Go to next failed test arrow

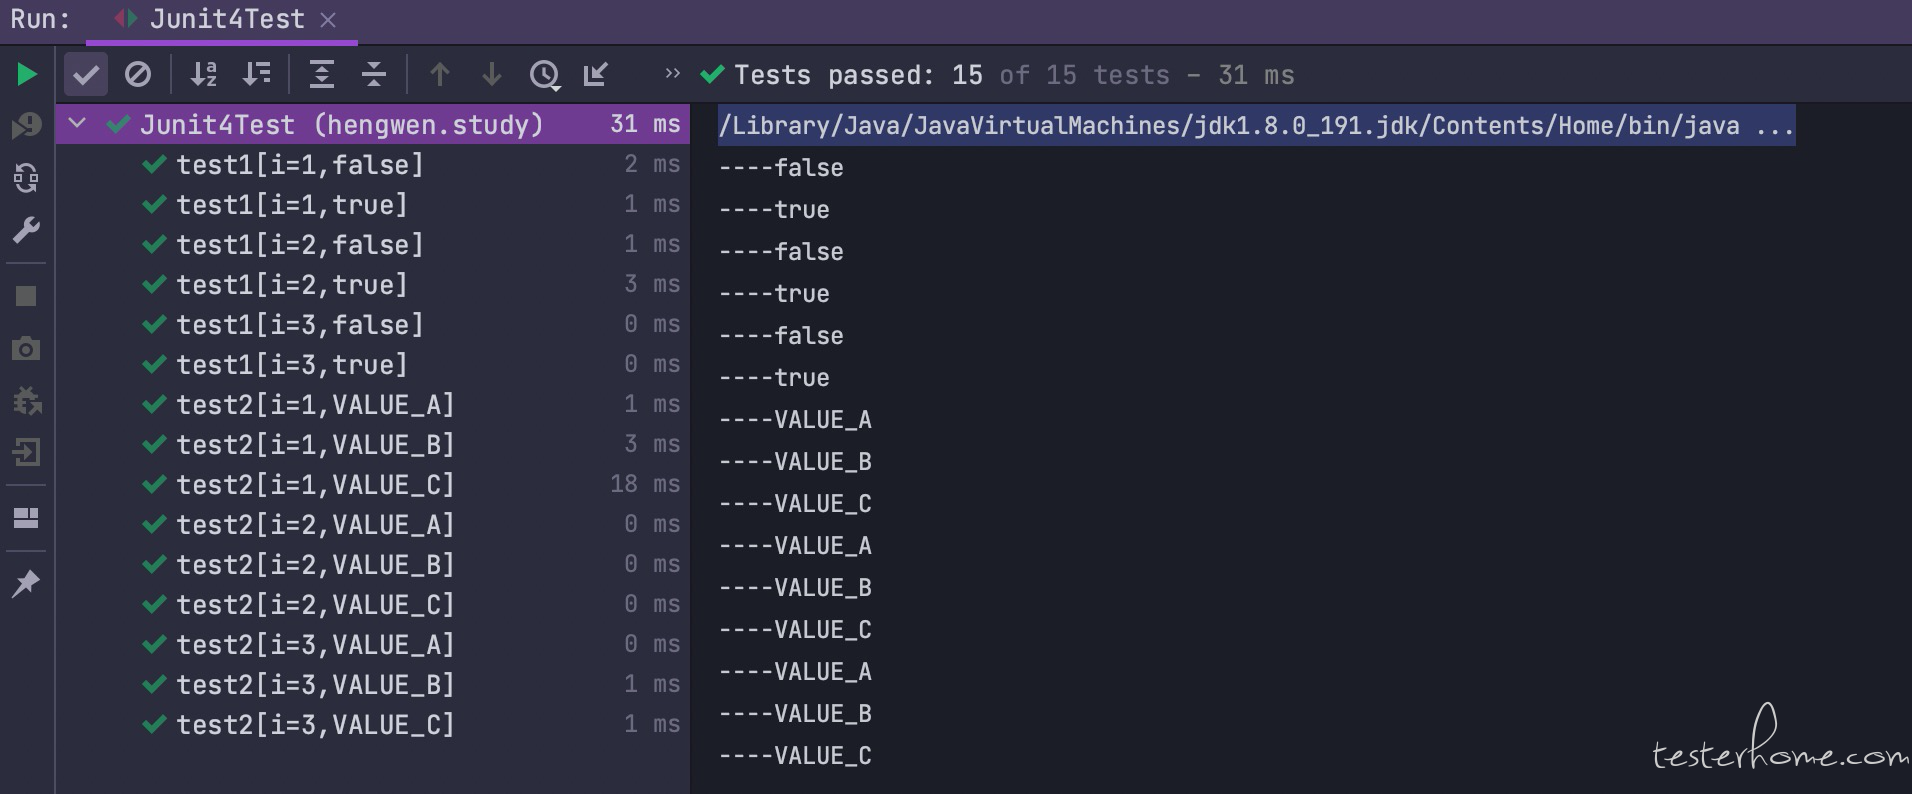(x=491, y=74)
